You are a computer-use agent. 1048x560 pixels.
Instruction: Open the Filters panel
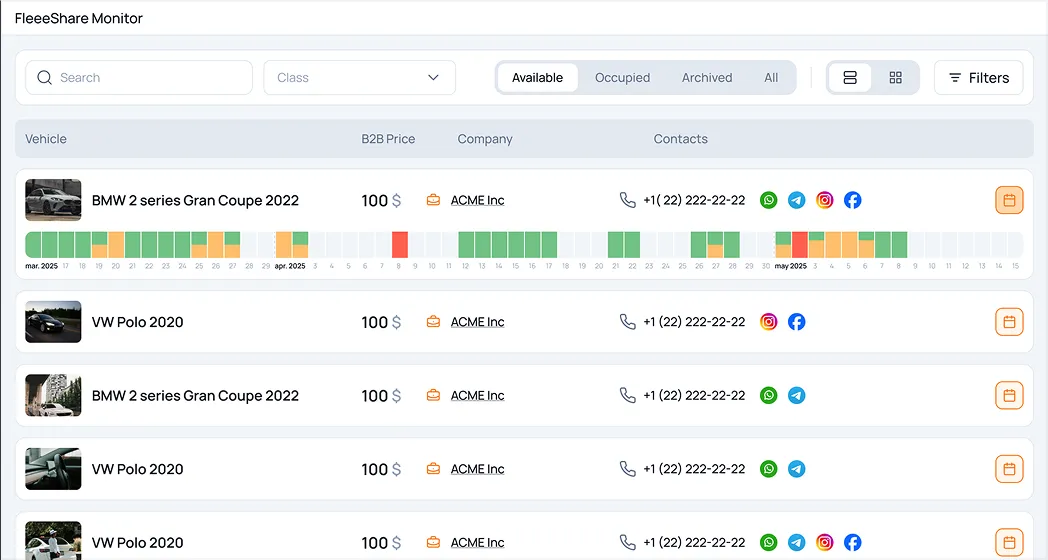978,78
